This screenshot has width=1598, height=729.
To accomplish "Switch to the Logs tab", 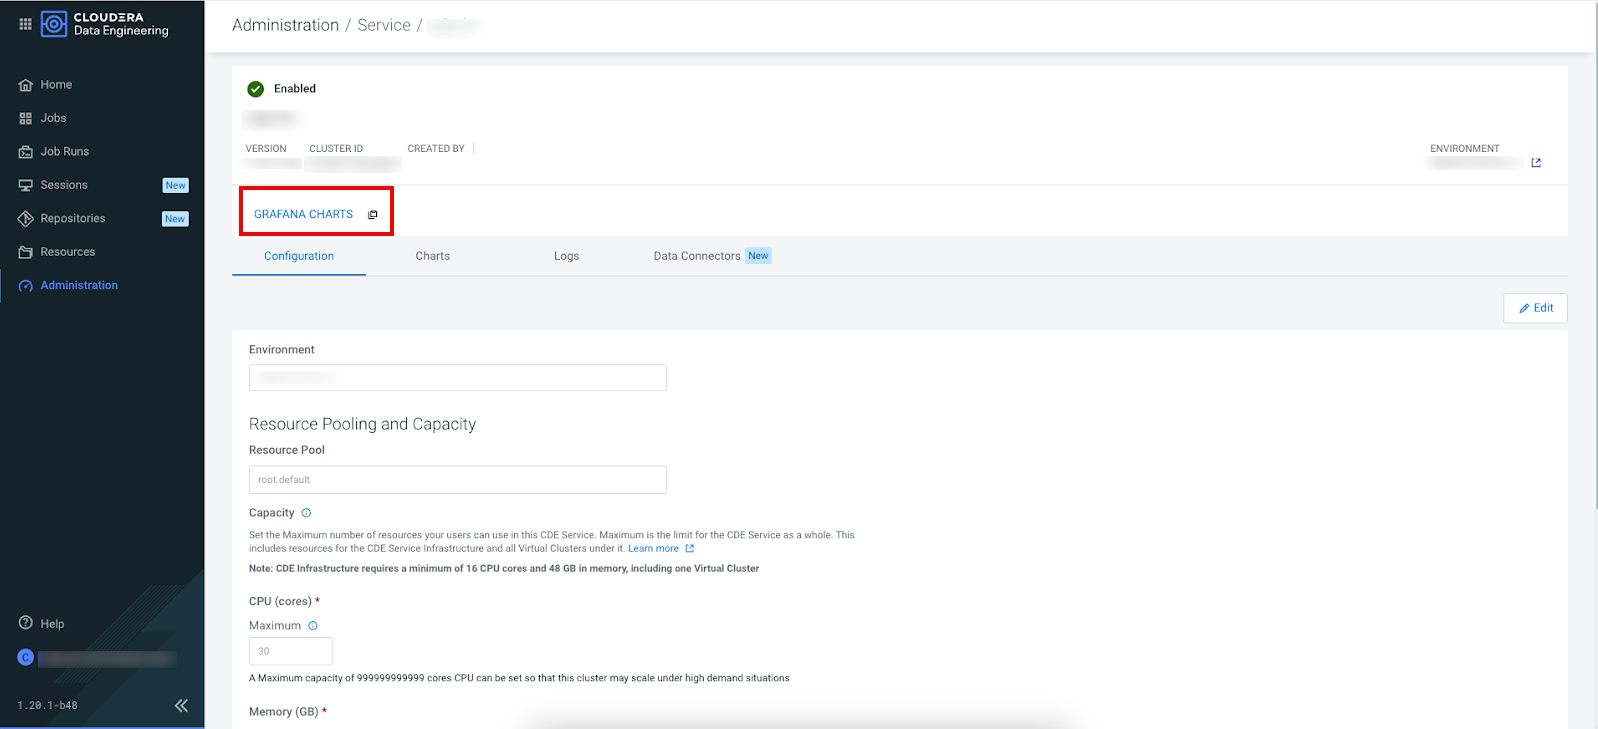I will tap(566, 256).
